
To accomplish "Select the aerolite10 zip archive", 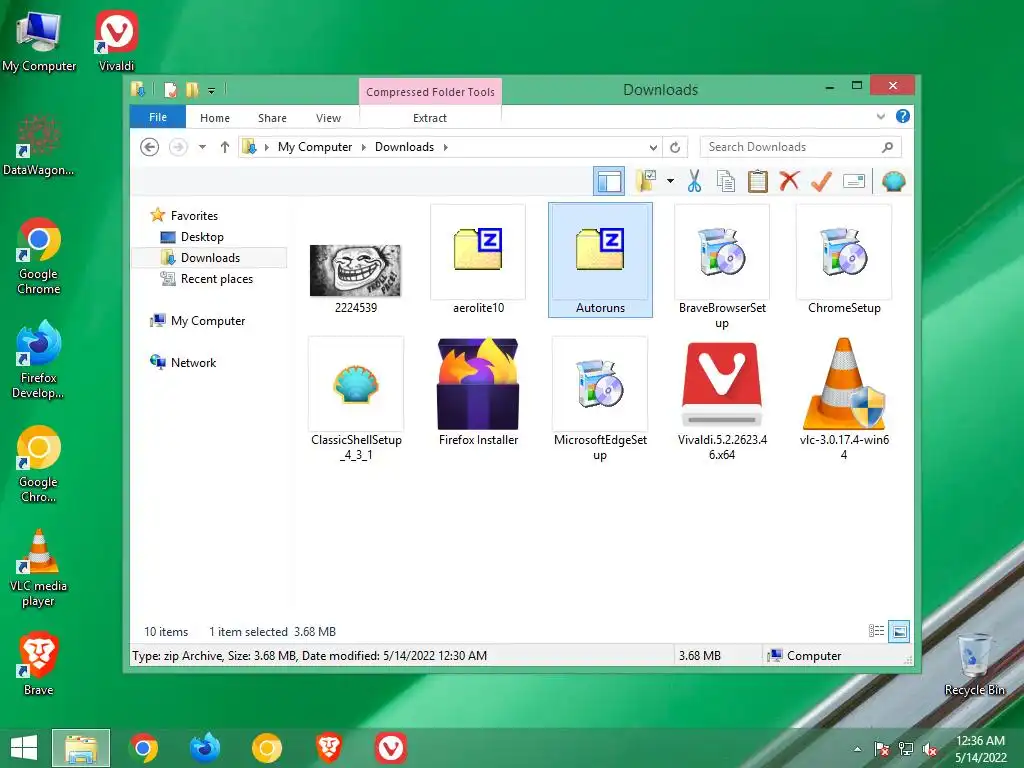I will [478, 261].
